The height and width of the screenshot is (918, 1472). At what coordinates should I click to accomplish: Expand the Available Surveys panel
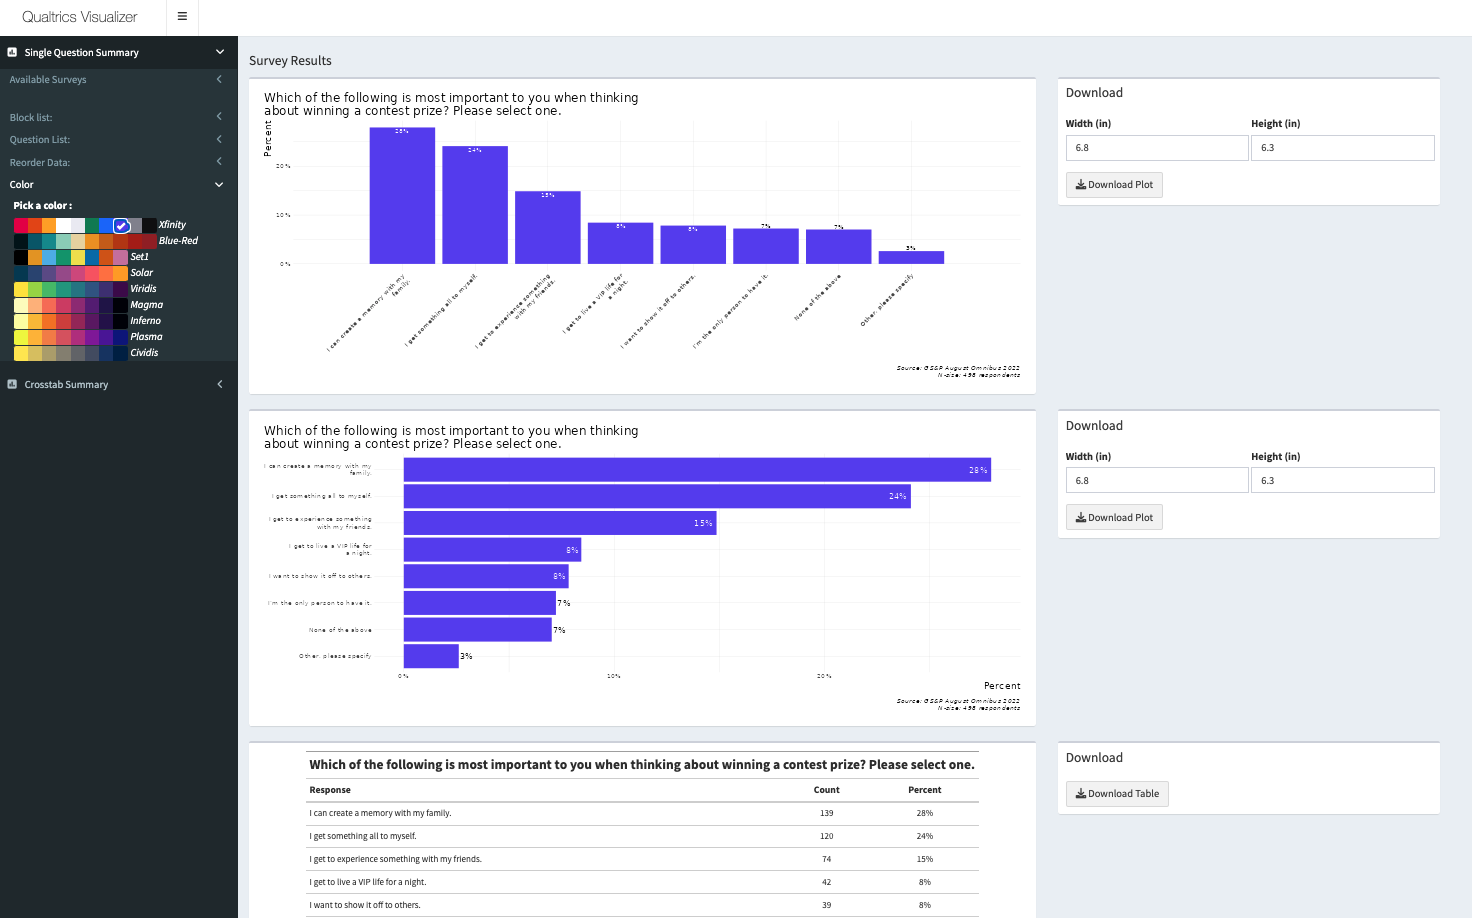(x=219, y=79)
